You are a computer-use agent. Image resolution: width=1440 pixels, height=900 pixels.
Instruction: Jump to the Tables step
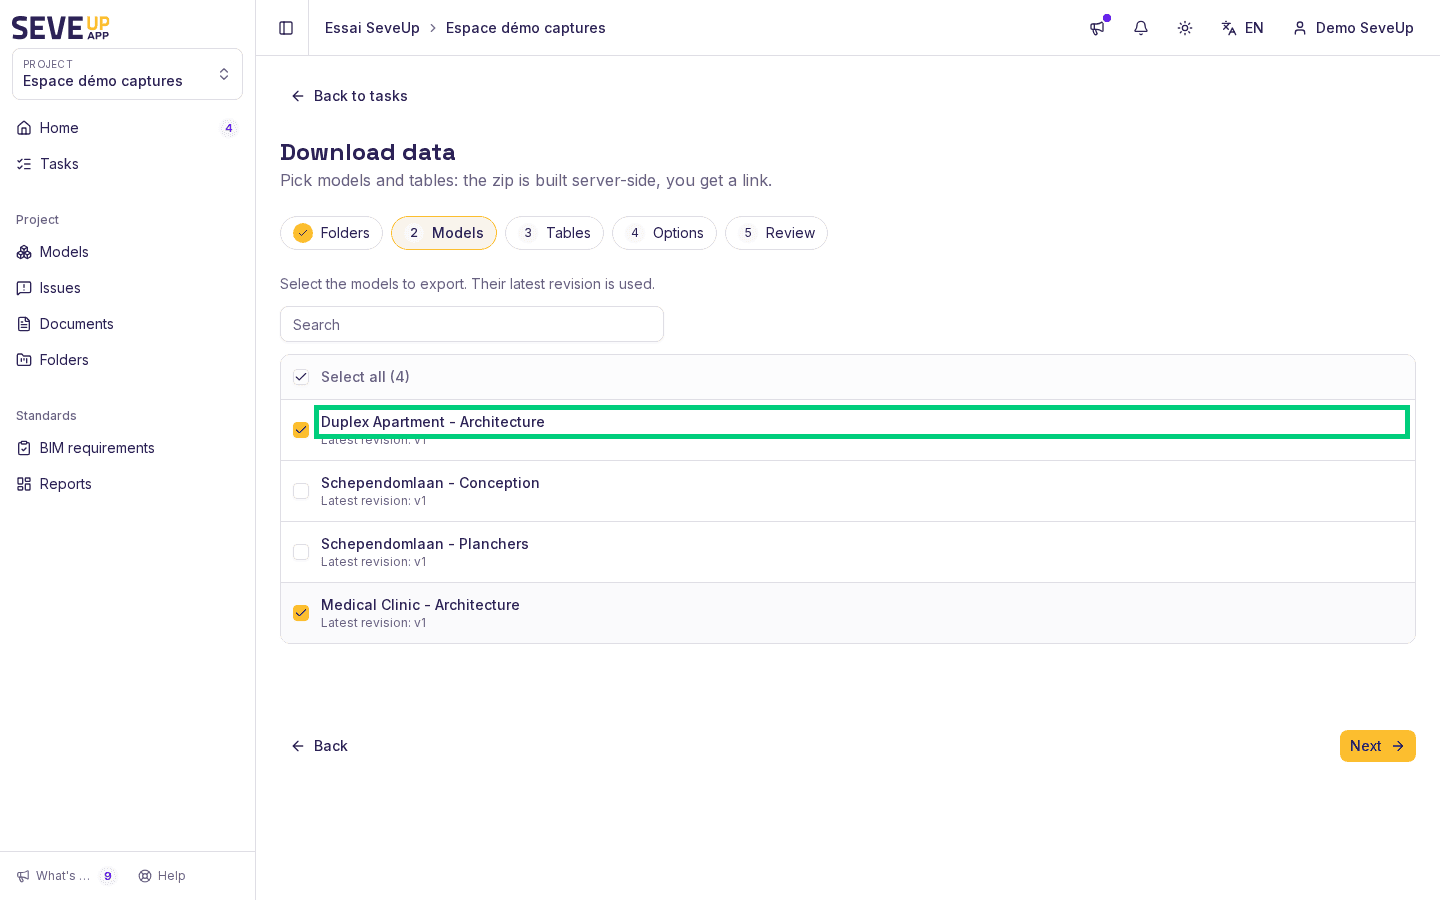pyautogui.click(x=554, y=233)
